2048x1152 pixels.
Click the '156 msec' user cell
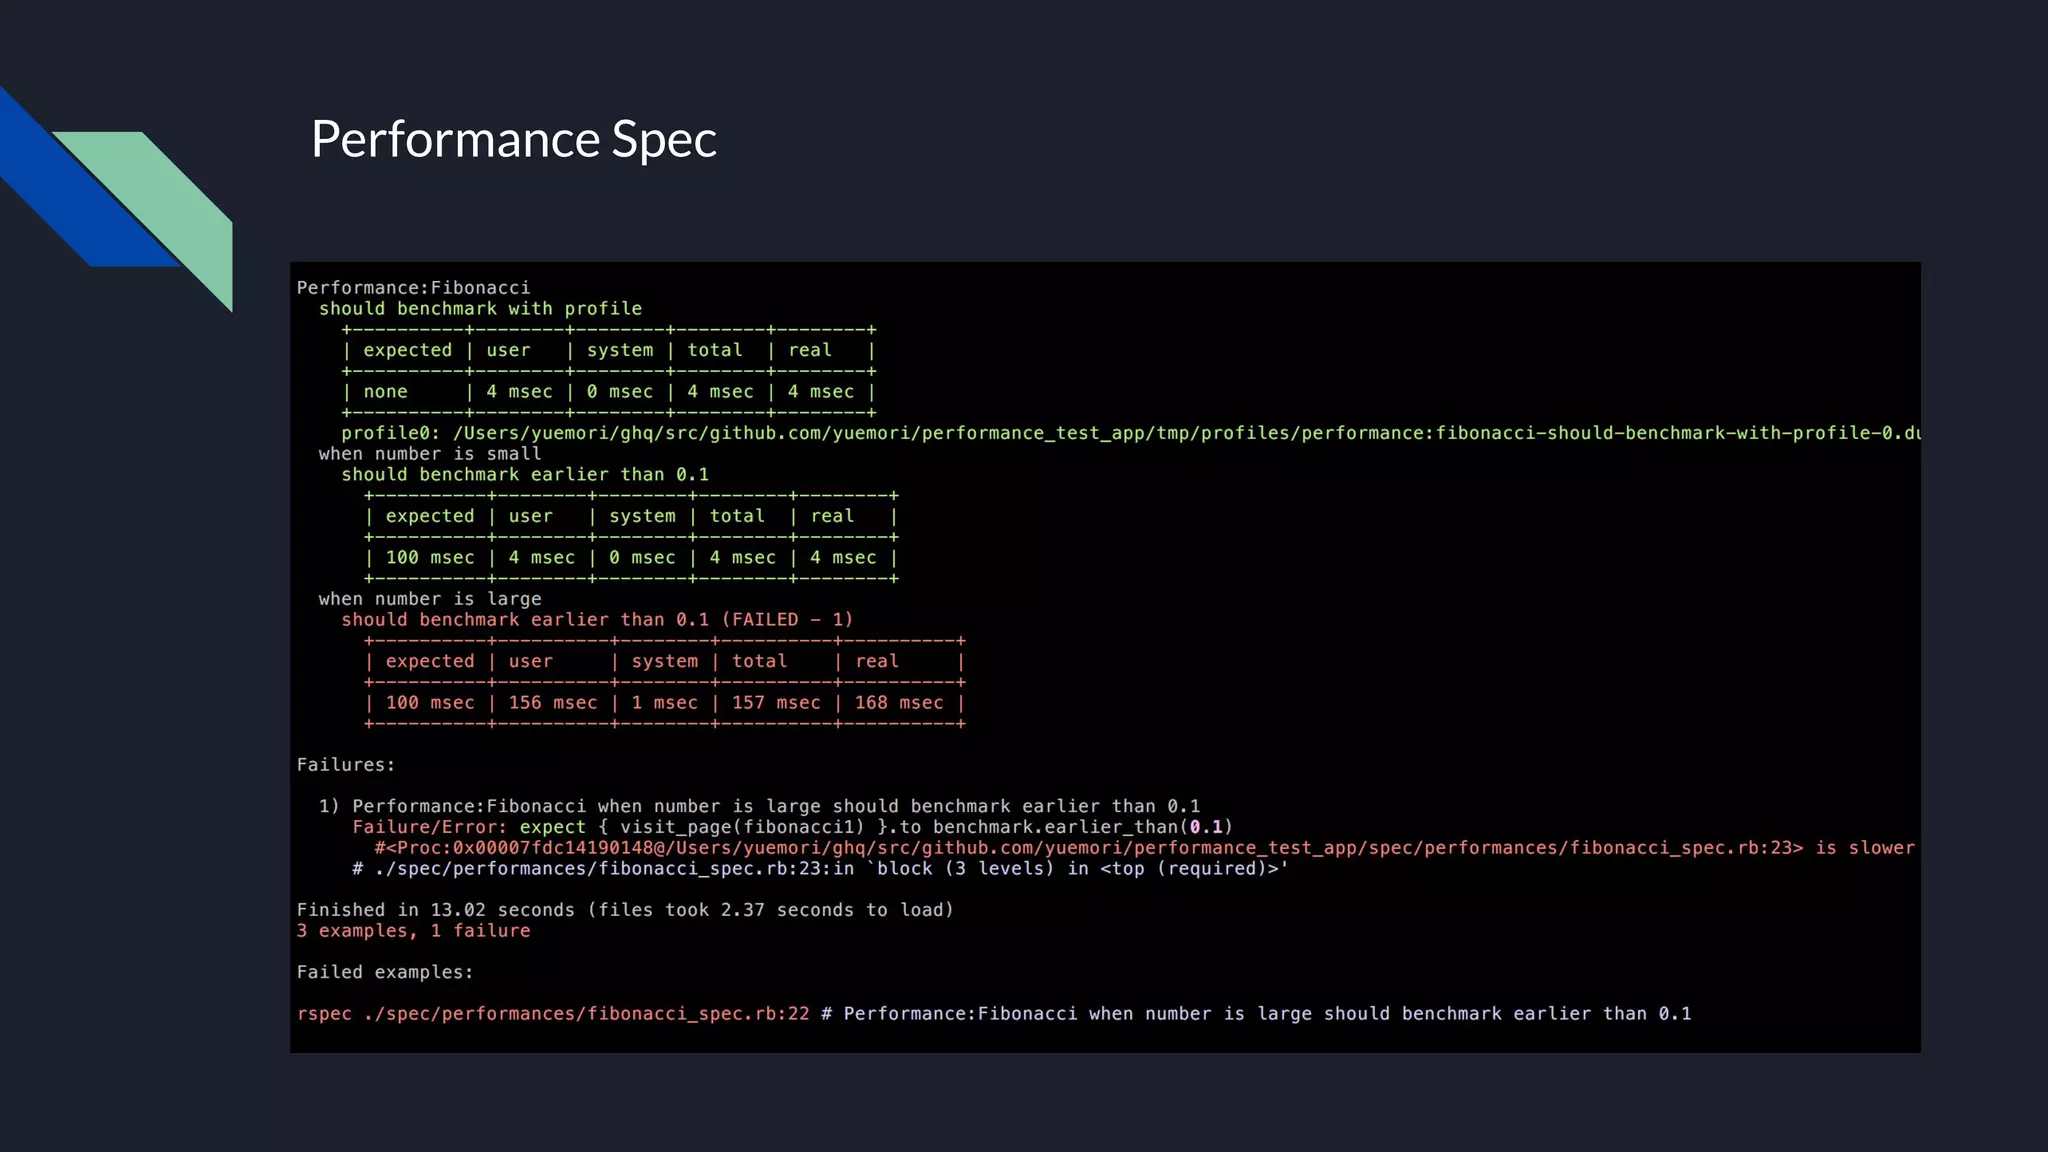(553, 703)
